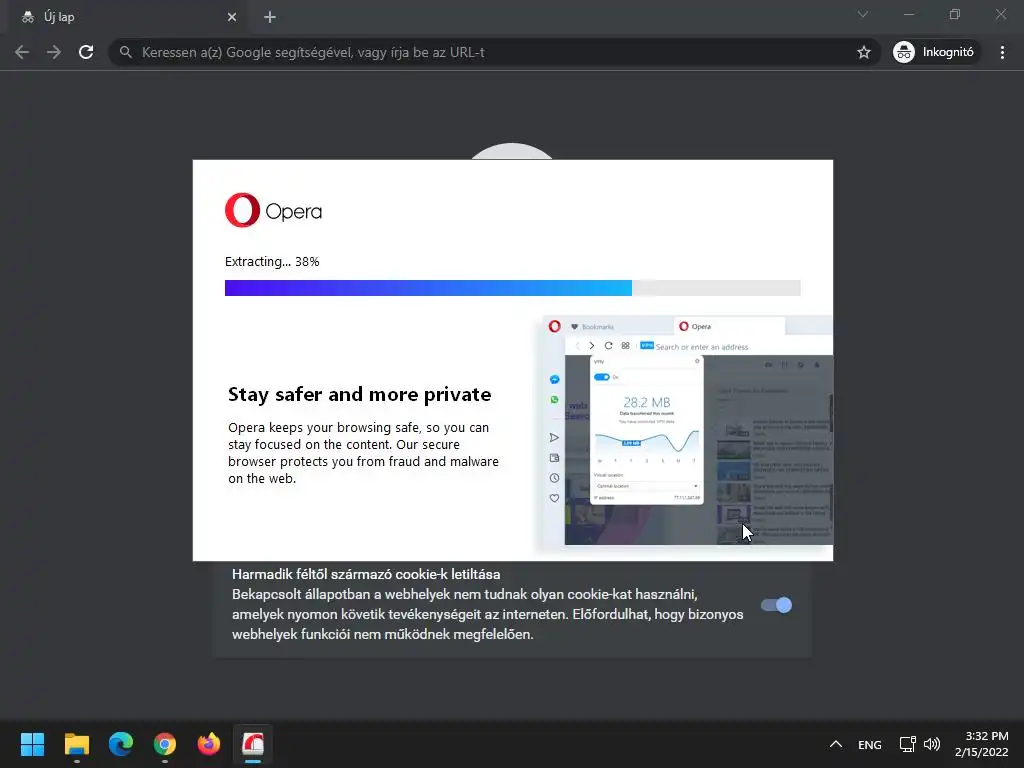
Task: Click the Opera logo in installer
Action: coord(273,210)
